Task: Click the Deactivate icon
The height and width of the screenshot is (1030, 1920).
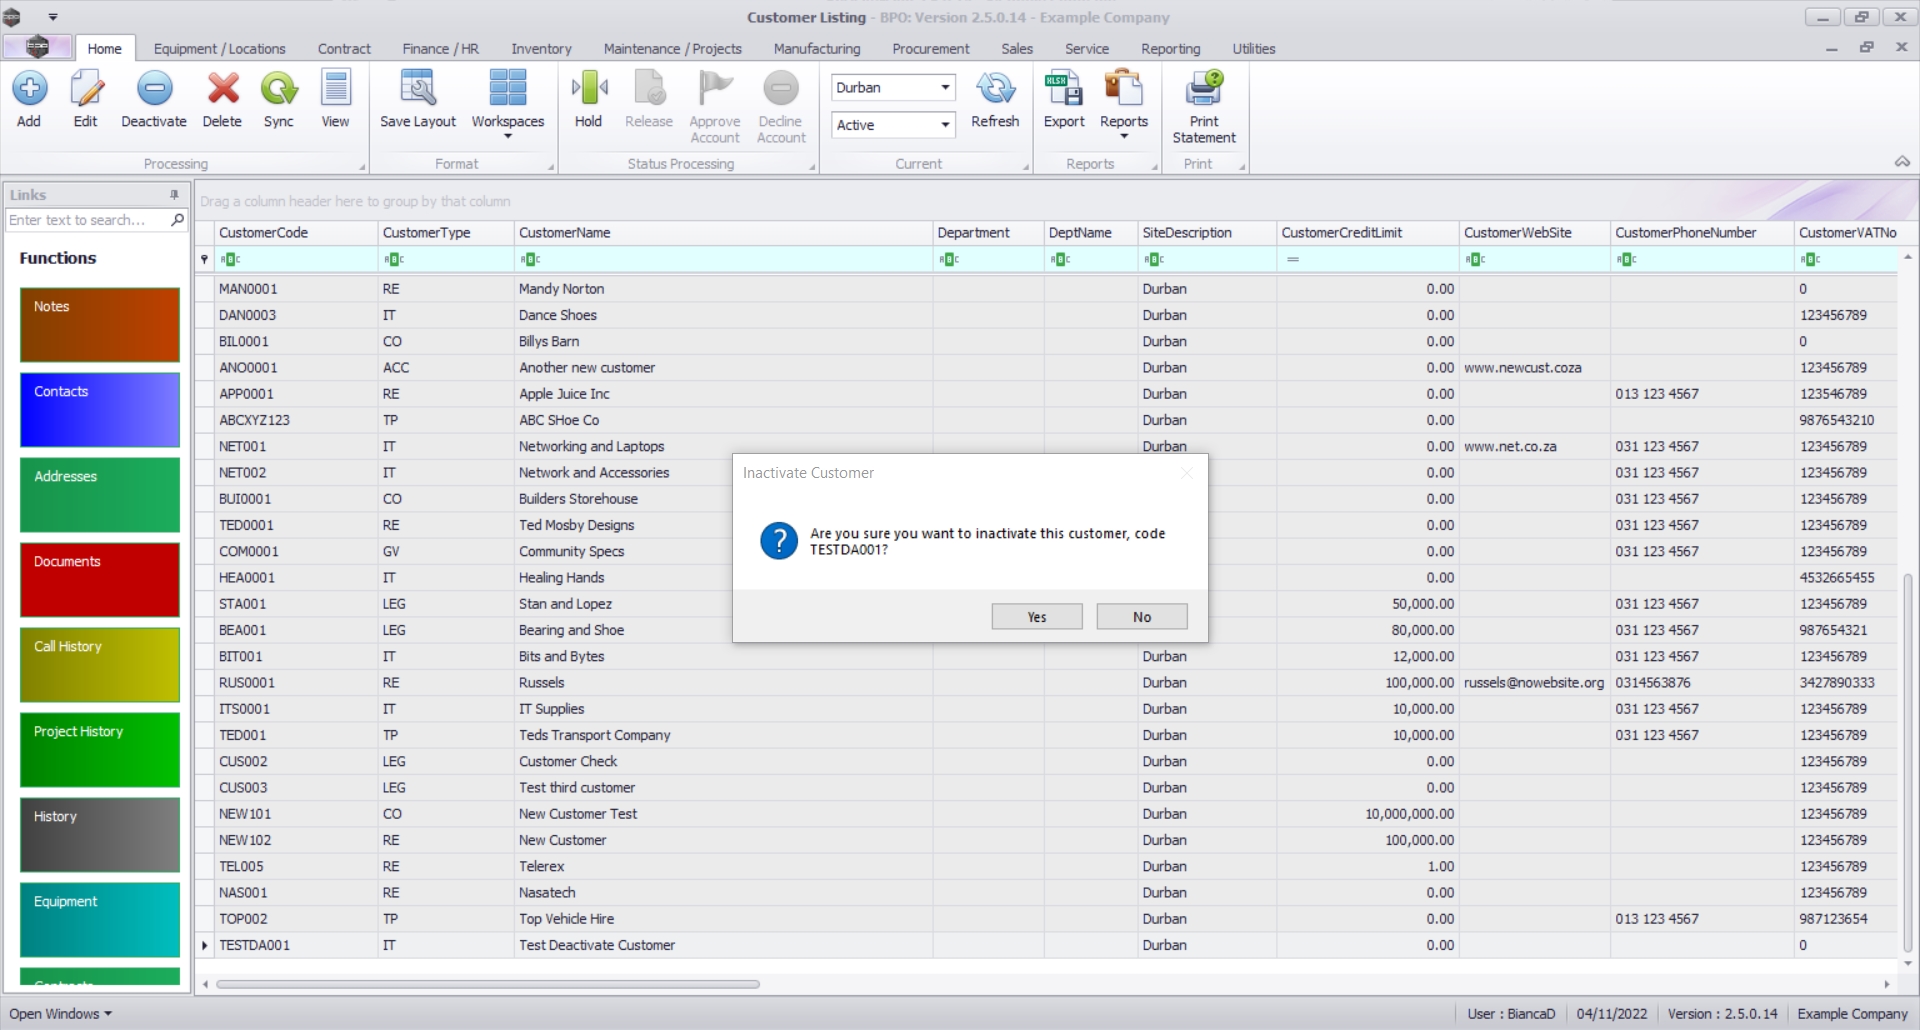Action: tap(154, 89)
